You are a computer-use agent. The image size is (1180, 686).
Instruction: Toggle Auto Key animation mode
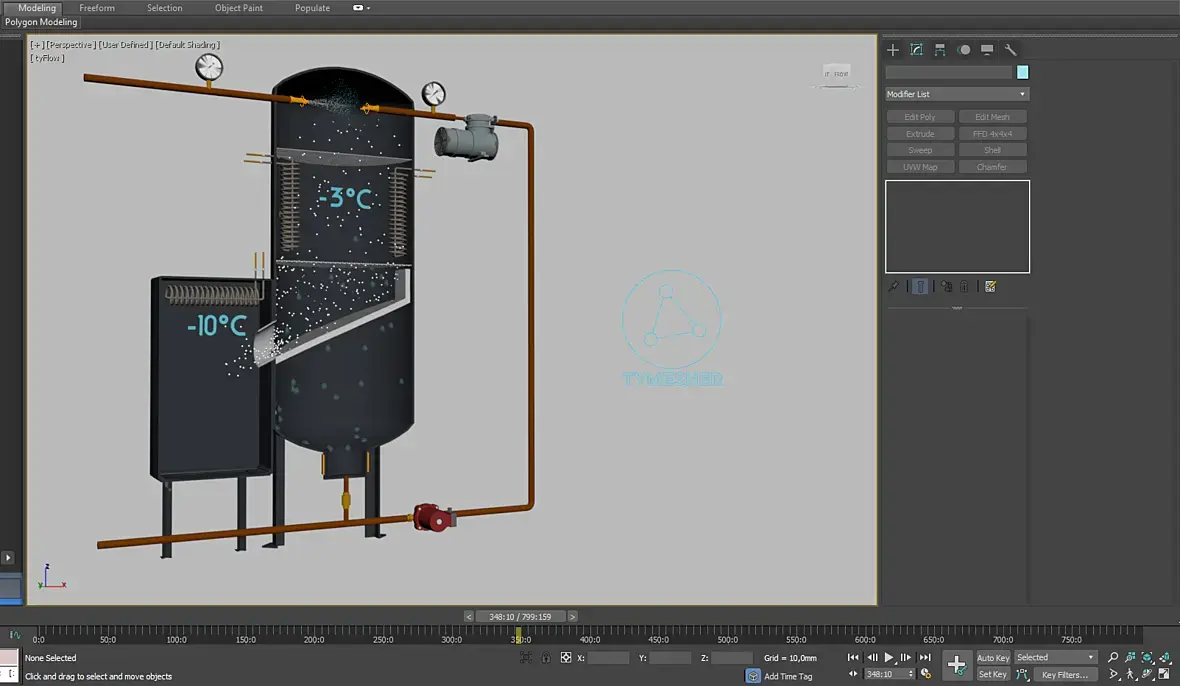[x=992, y=658]
